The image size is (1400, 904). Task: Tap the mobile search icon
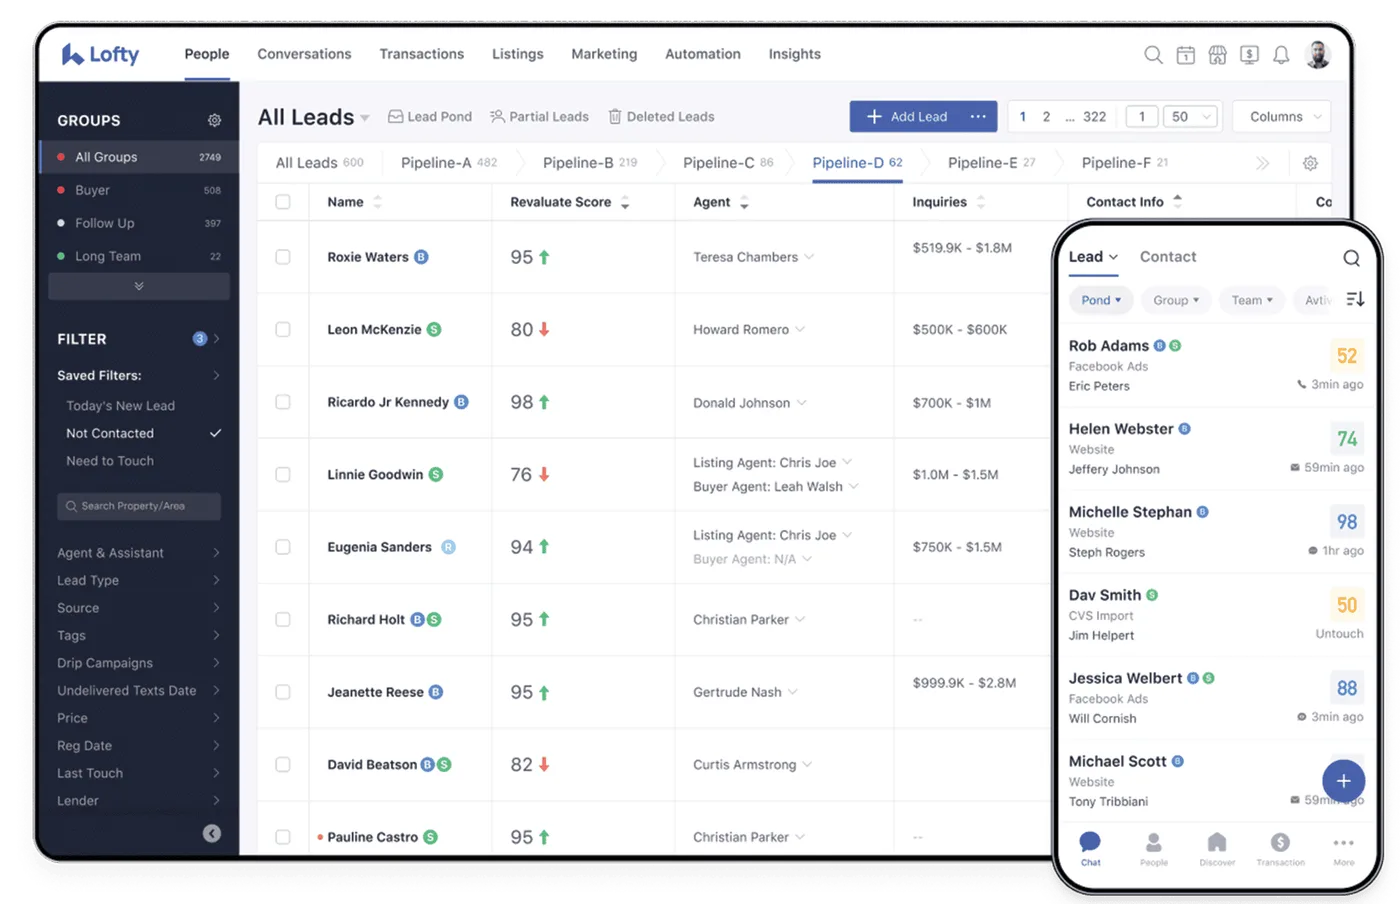(x=1351, y=258)
